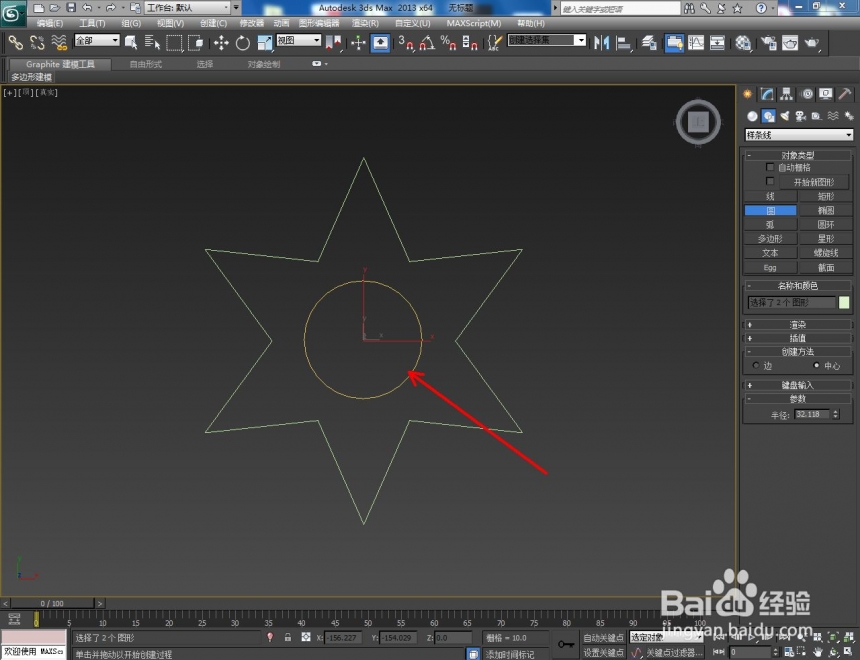Screen dimensions: 860x660
Task: Open the Layer Manager
Action: point(649,42)
